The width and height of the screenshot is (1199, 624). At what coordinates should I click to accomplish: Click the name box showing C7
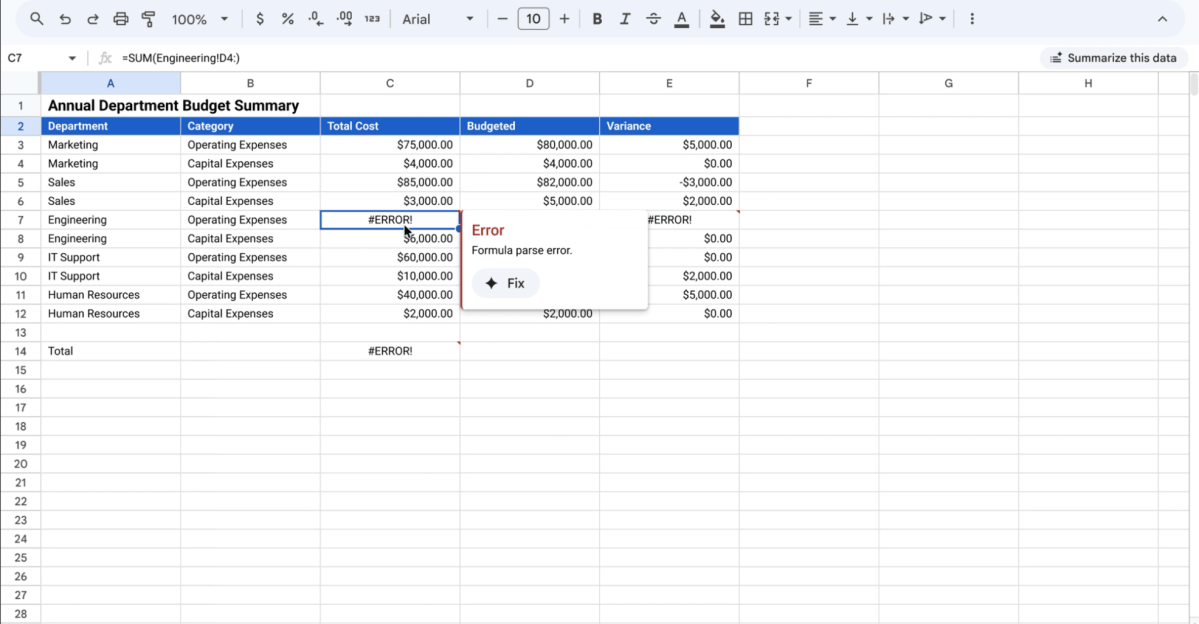34,58
